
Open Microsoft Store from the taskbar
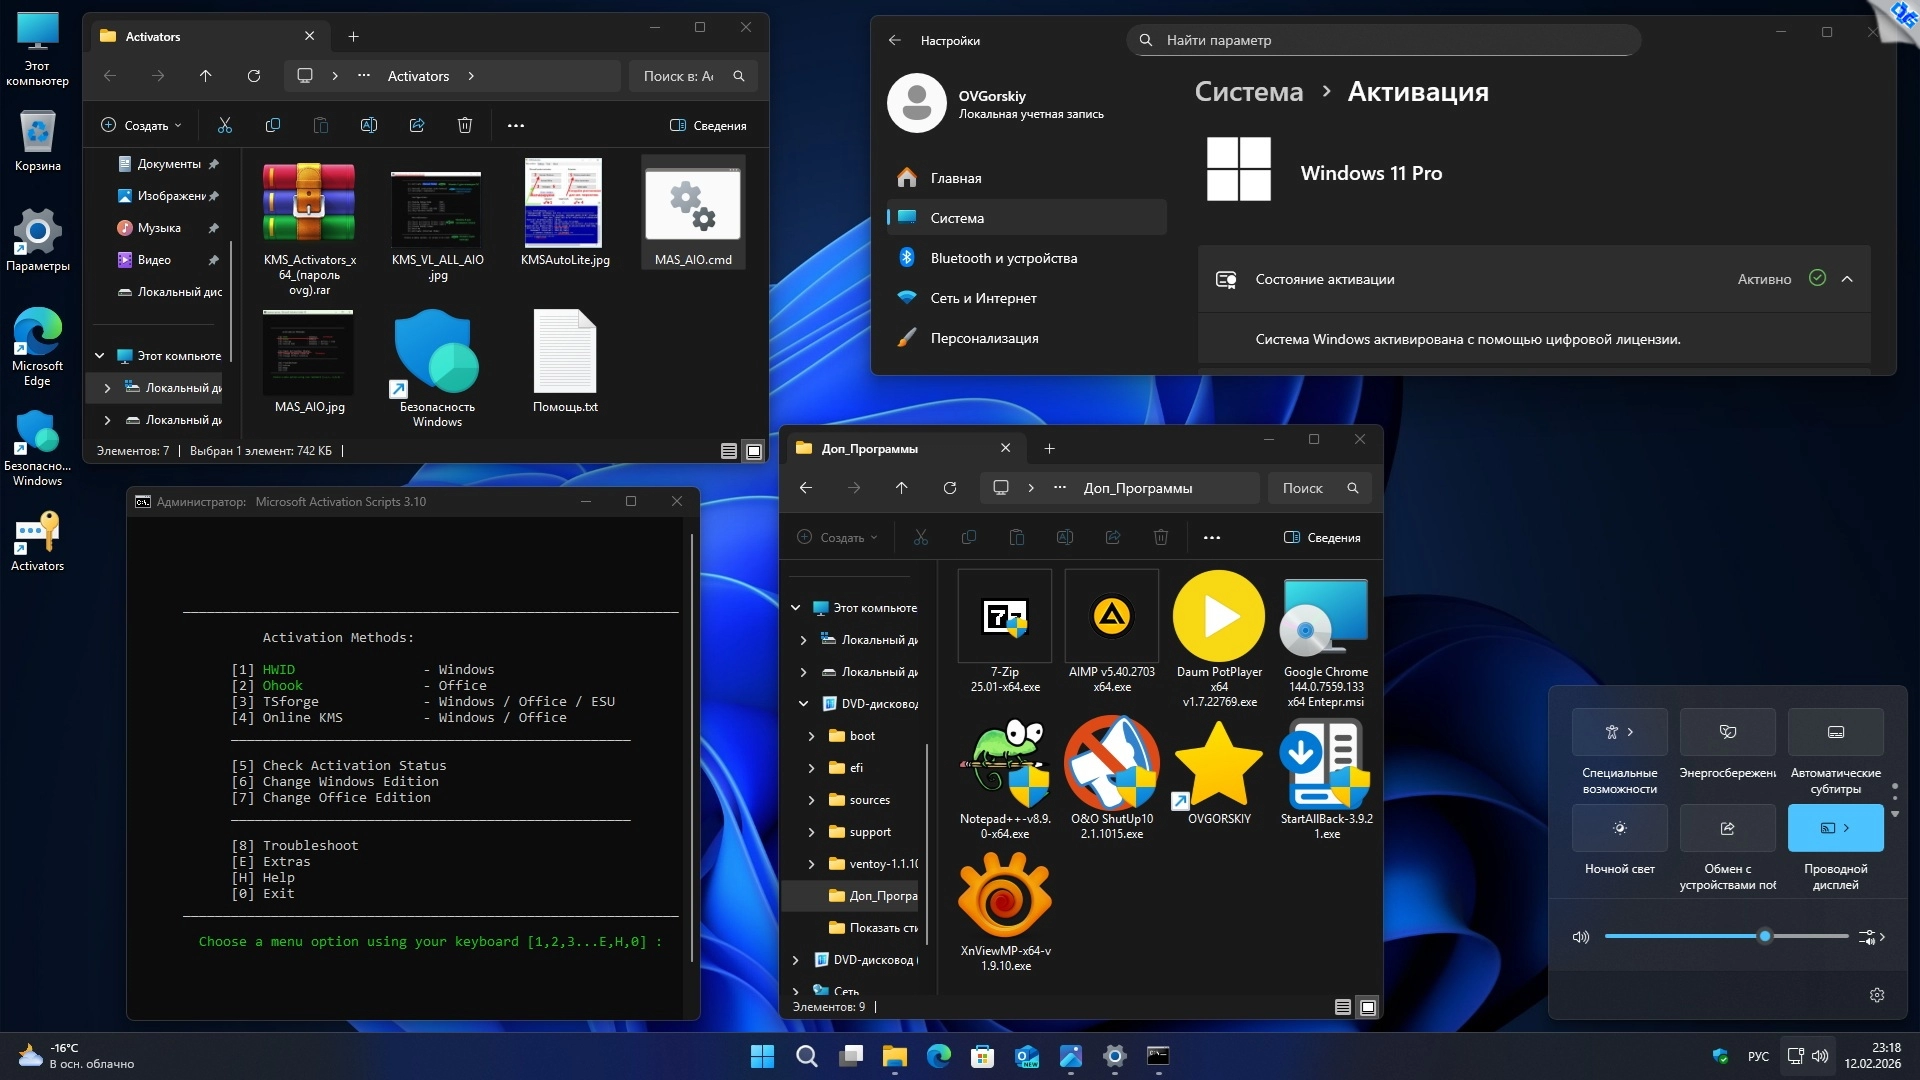[x=982, y=1056]
